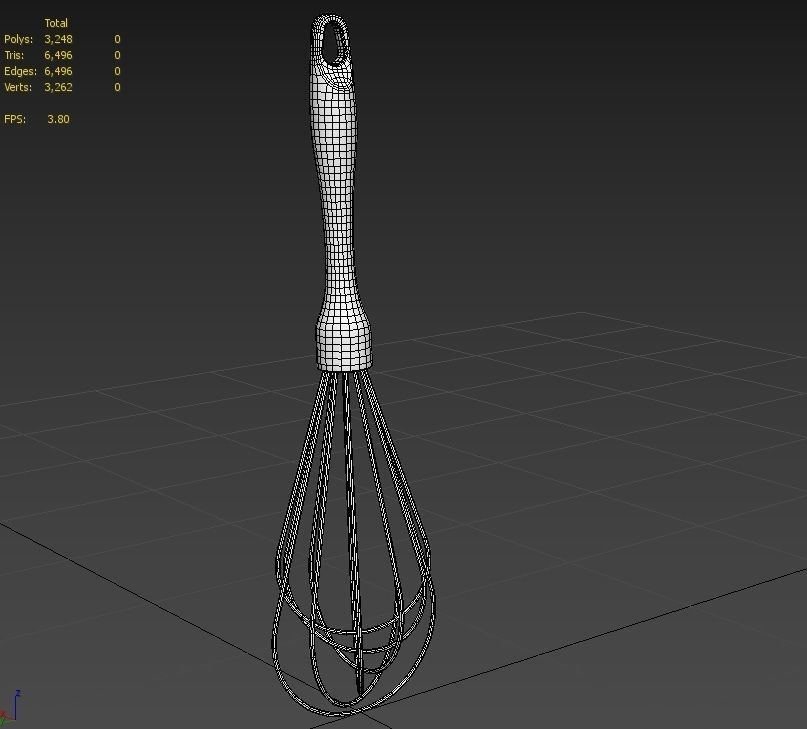The height and width of the screenshot is (729, 807).
Task: Click the Edges: label
Action: 20,71
